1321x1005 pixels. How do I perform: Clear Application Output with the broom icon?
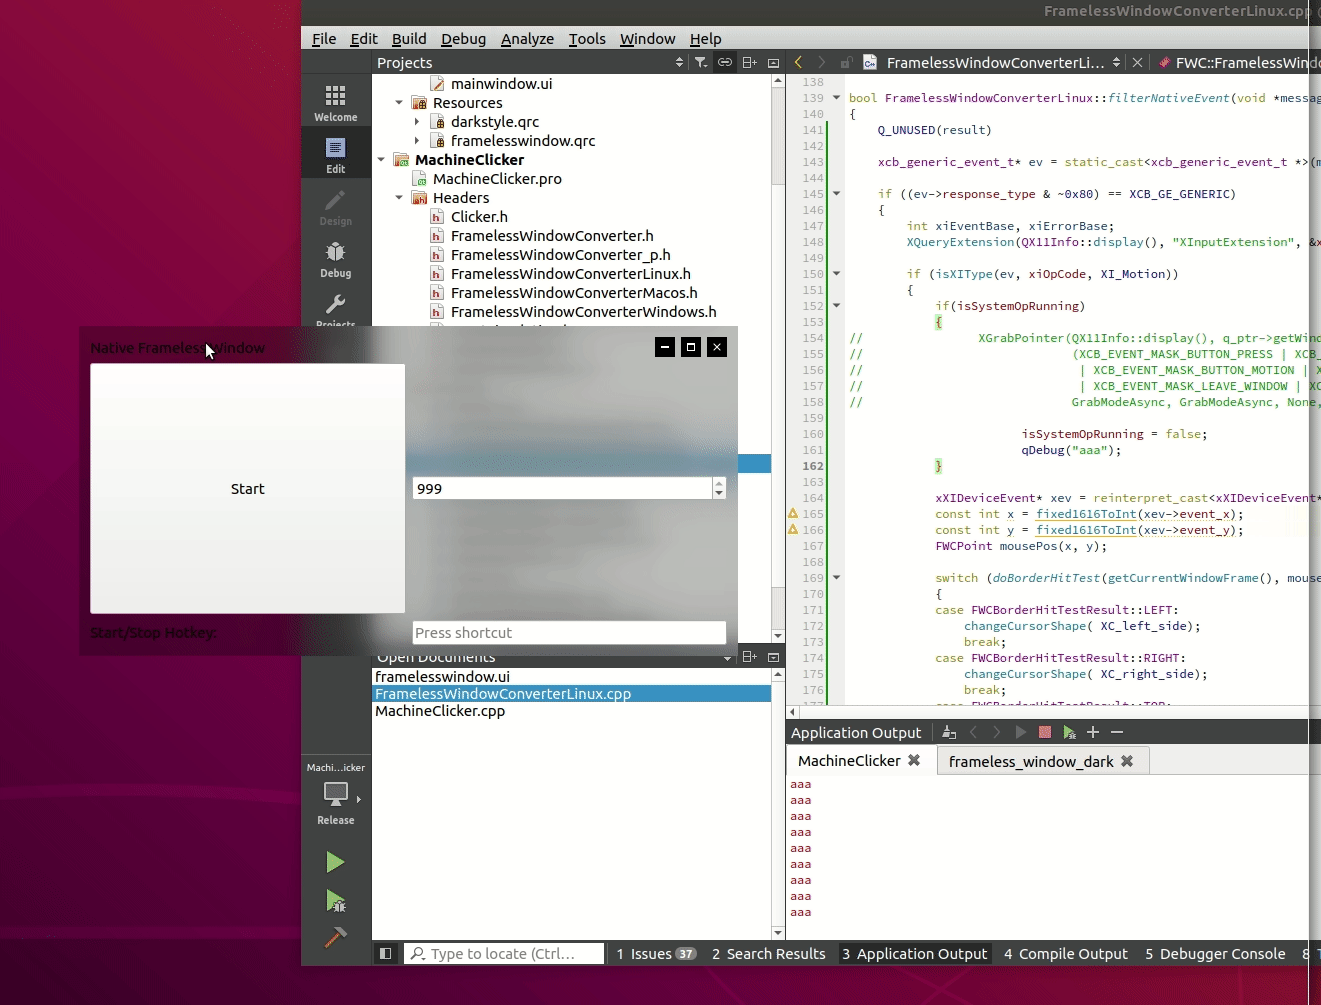tap(948, 732)
